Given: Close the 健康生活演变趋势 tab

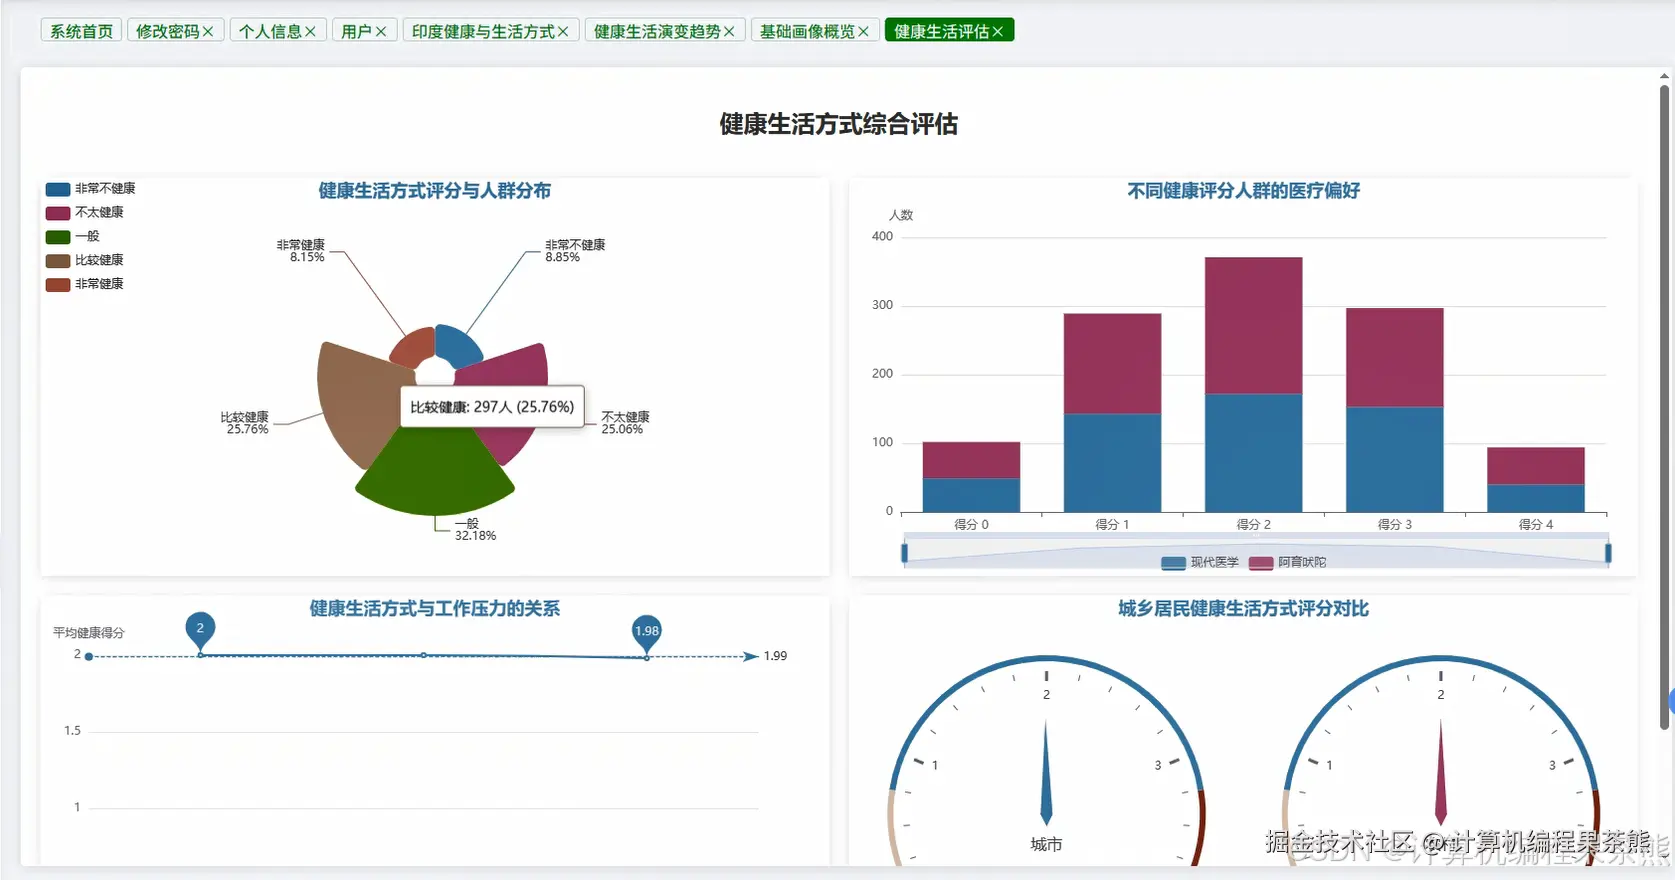Looking at the screenshot, I should pyautogui.click(x=729, y=32).
